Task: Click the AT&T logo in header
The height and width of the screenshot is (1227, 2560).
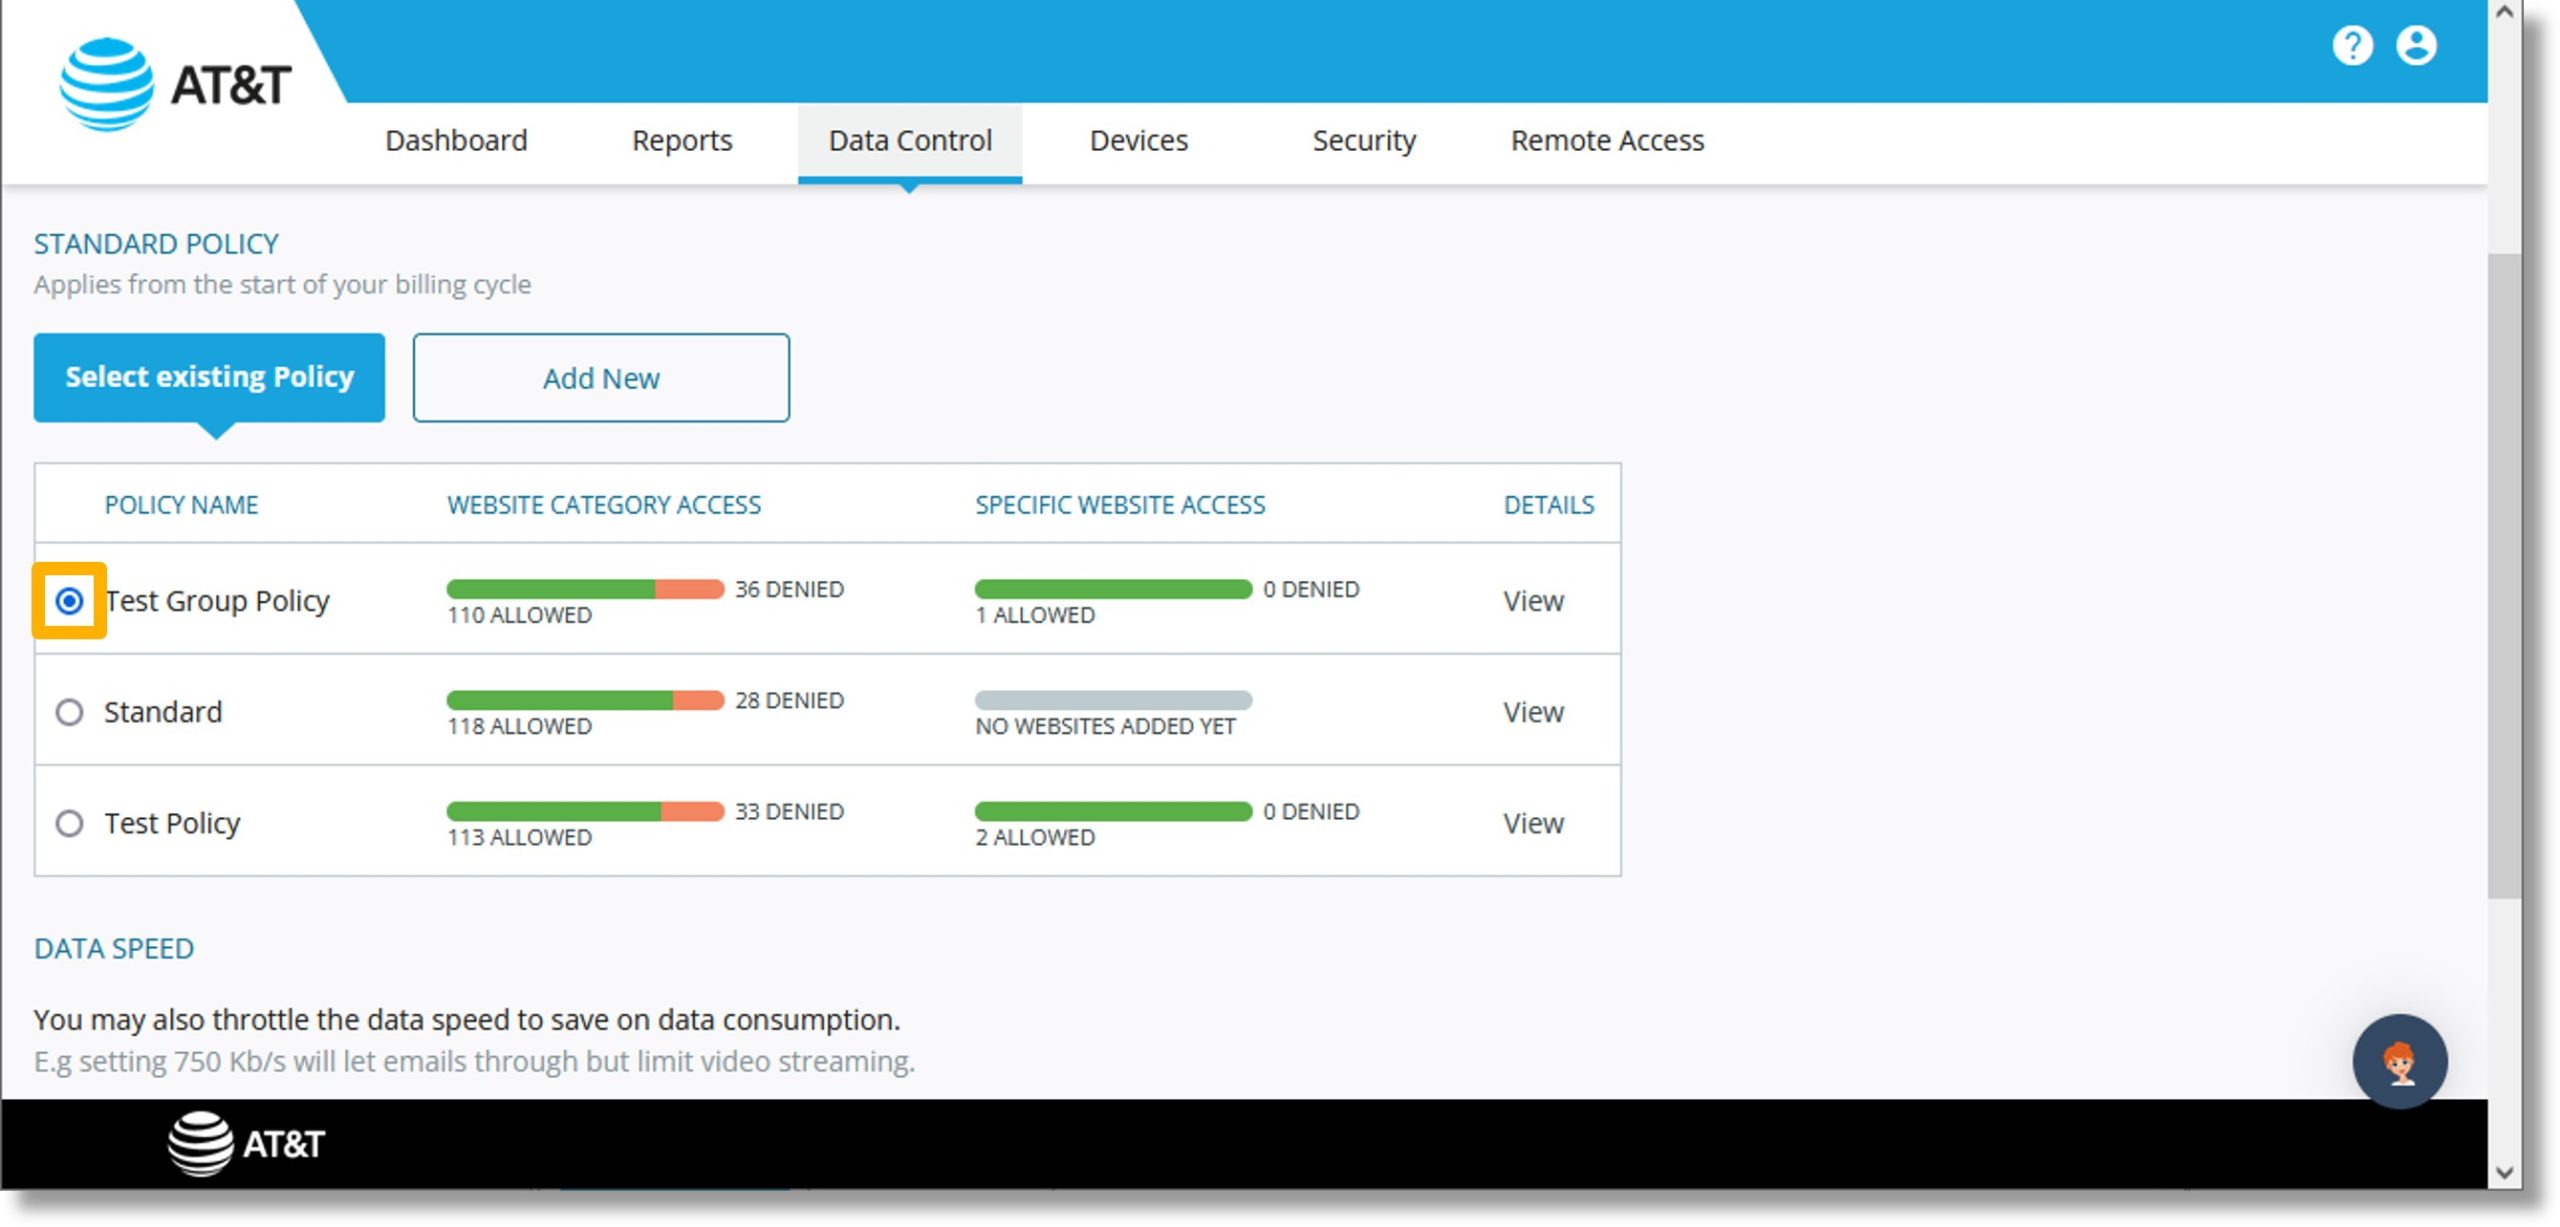Action: [176, 84]
